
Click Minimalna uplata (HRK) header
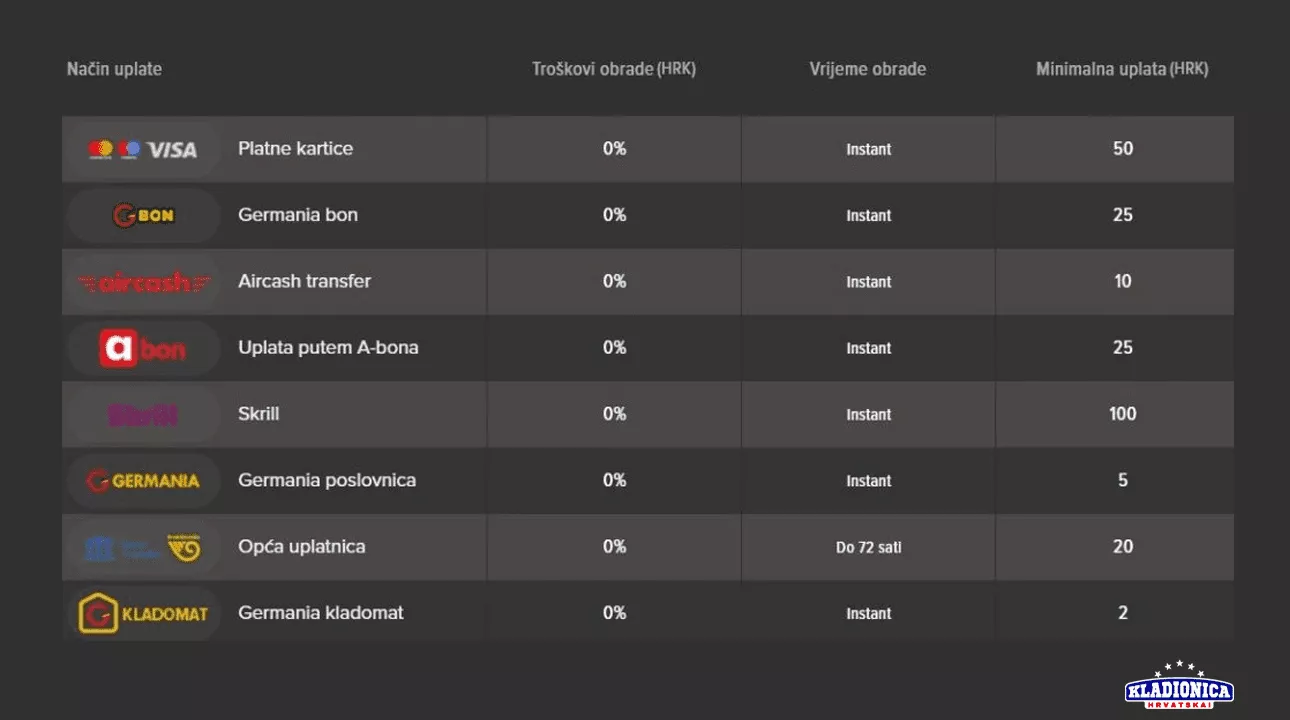tap(1122, 69)
